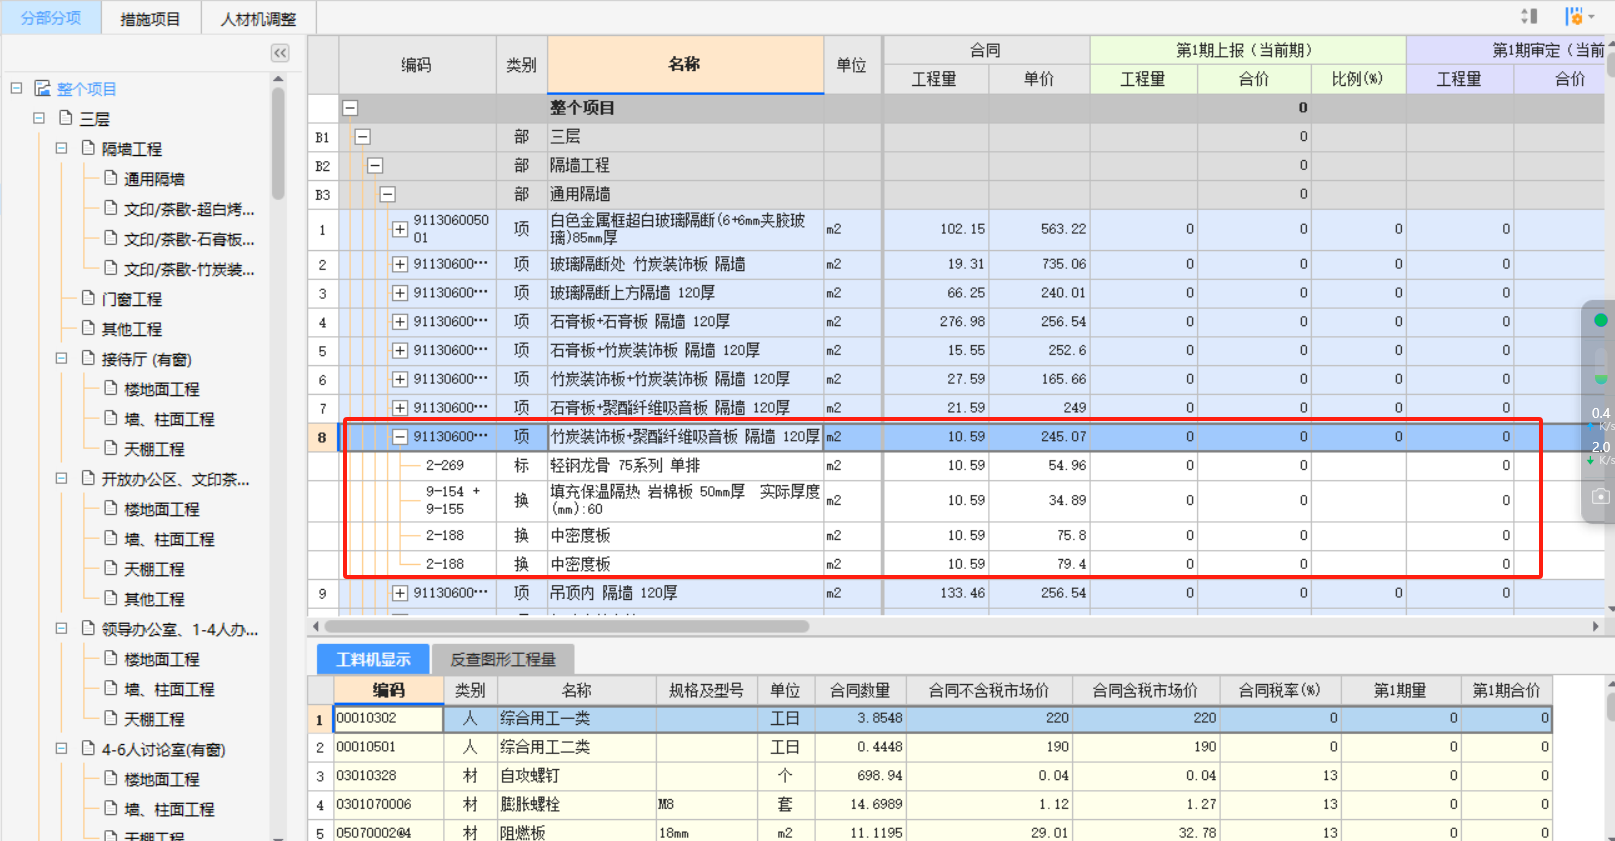The image size is (1615, 841).
Task: Click the sort icon at top right toolbar
Action: pos(1529,16)
